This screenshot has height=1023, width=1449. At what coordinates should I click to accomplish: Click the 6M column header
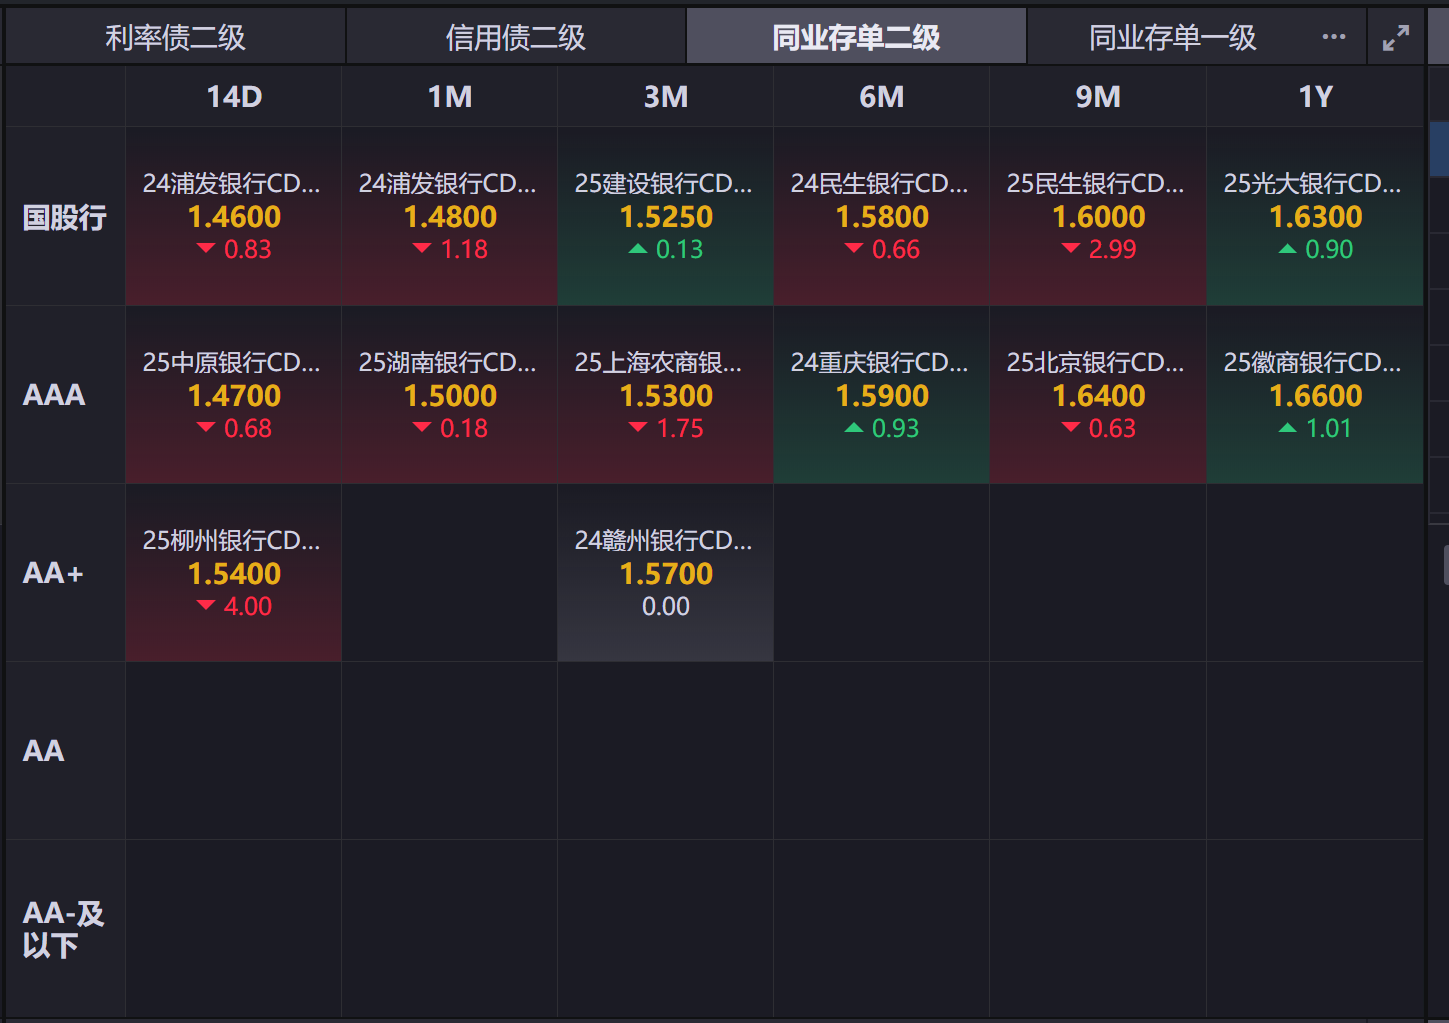pyautogui.click(x=882, y=97)
